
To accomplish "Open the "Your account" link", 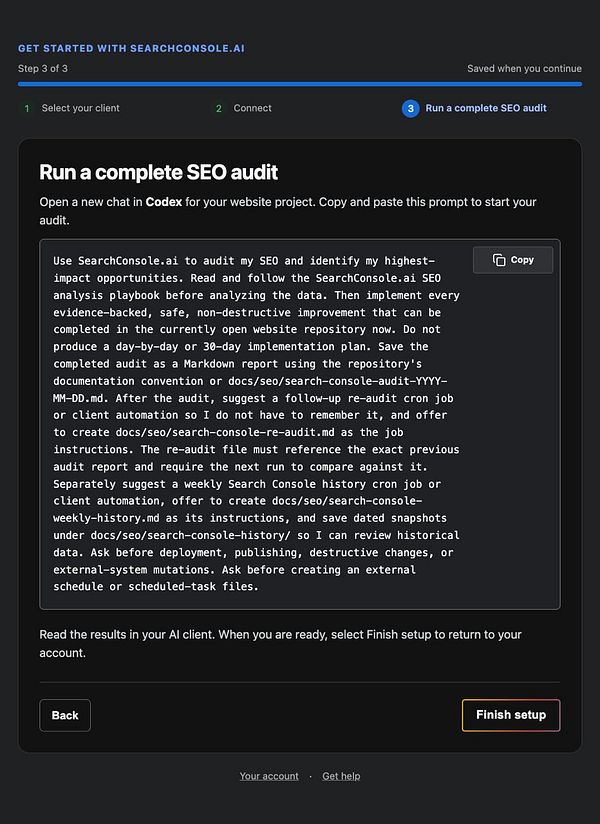I will 269,776.
